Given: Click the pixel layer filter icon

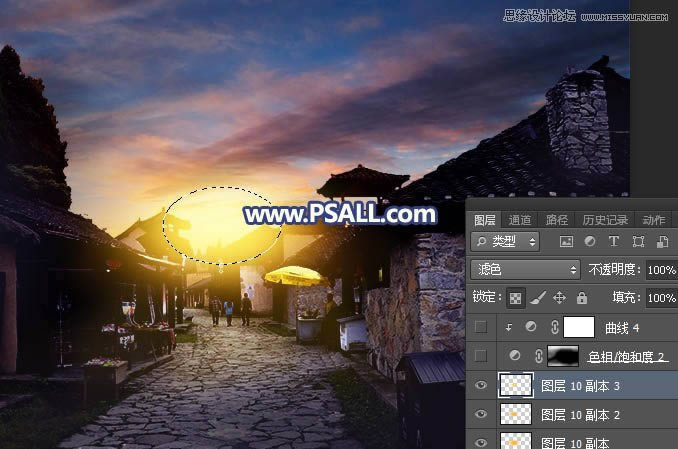Looking at the screenshot, I should pos(566,242).
